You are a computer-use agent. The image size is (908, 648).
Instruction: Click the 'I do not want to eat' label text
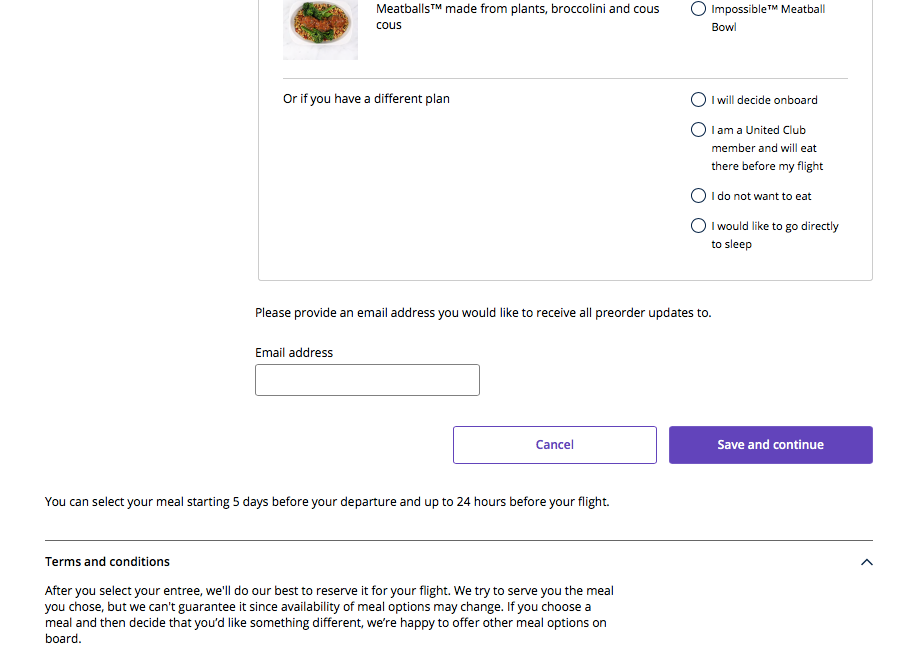(761, 196)
